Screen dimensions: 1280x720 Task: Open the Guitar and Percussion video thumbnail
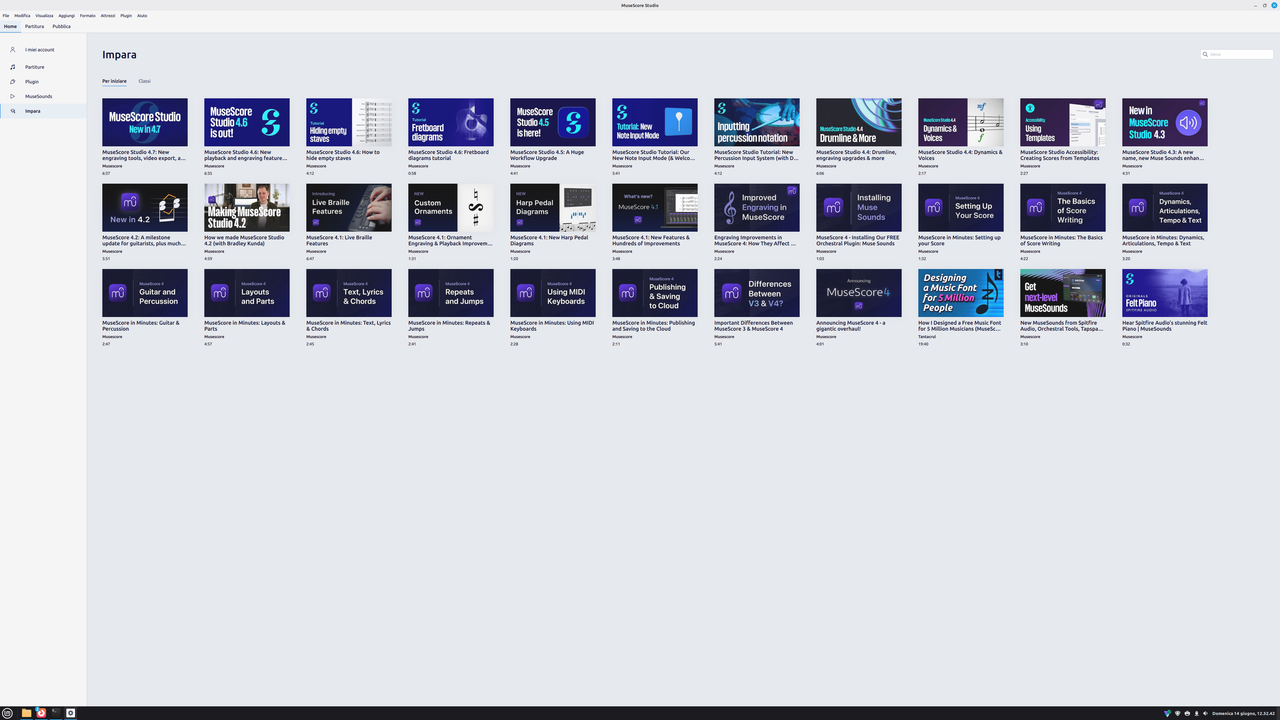click(x=145, y=293)
